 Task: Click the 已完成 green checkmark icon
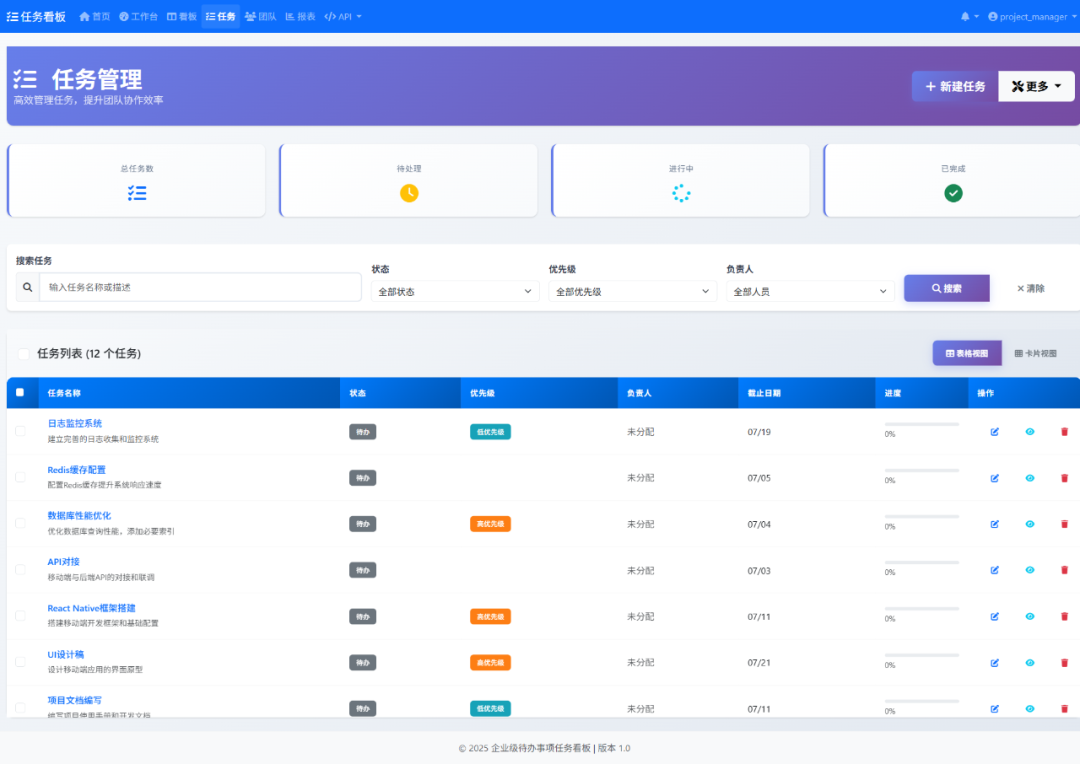pos(953,194)
